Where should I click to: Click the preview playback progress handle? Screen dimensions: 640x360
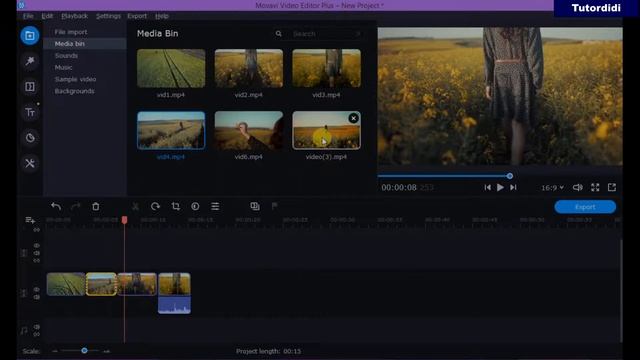point(510,176)
